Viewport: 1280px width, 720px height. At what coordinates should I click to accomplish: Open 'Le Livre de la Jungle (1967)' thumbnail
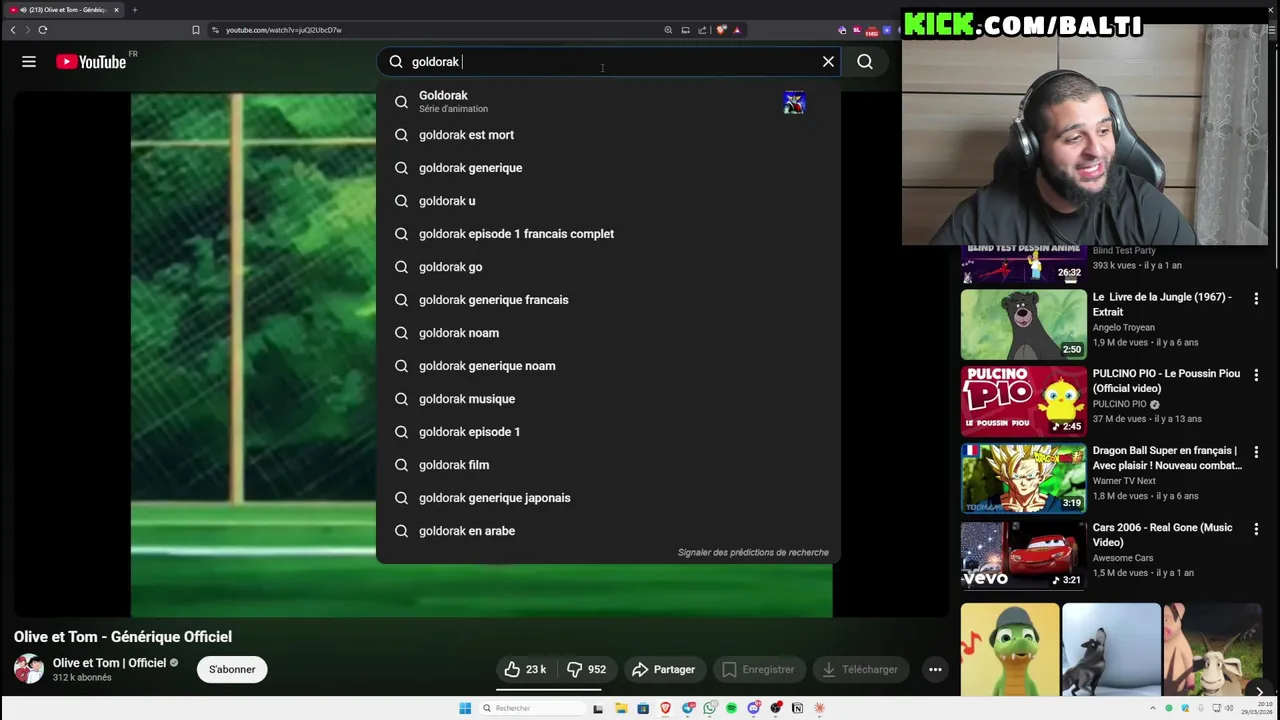(x=1023, y=324)
